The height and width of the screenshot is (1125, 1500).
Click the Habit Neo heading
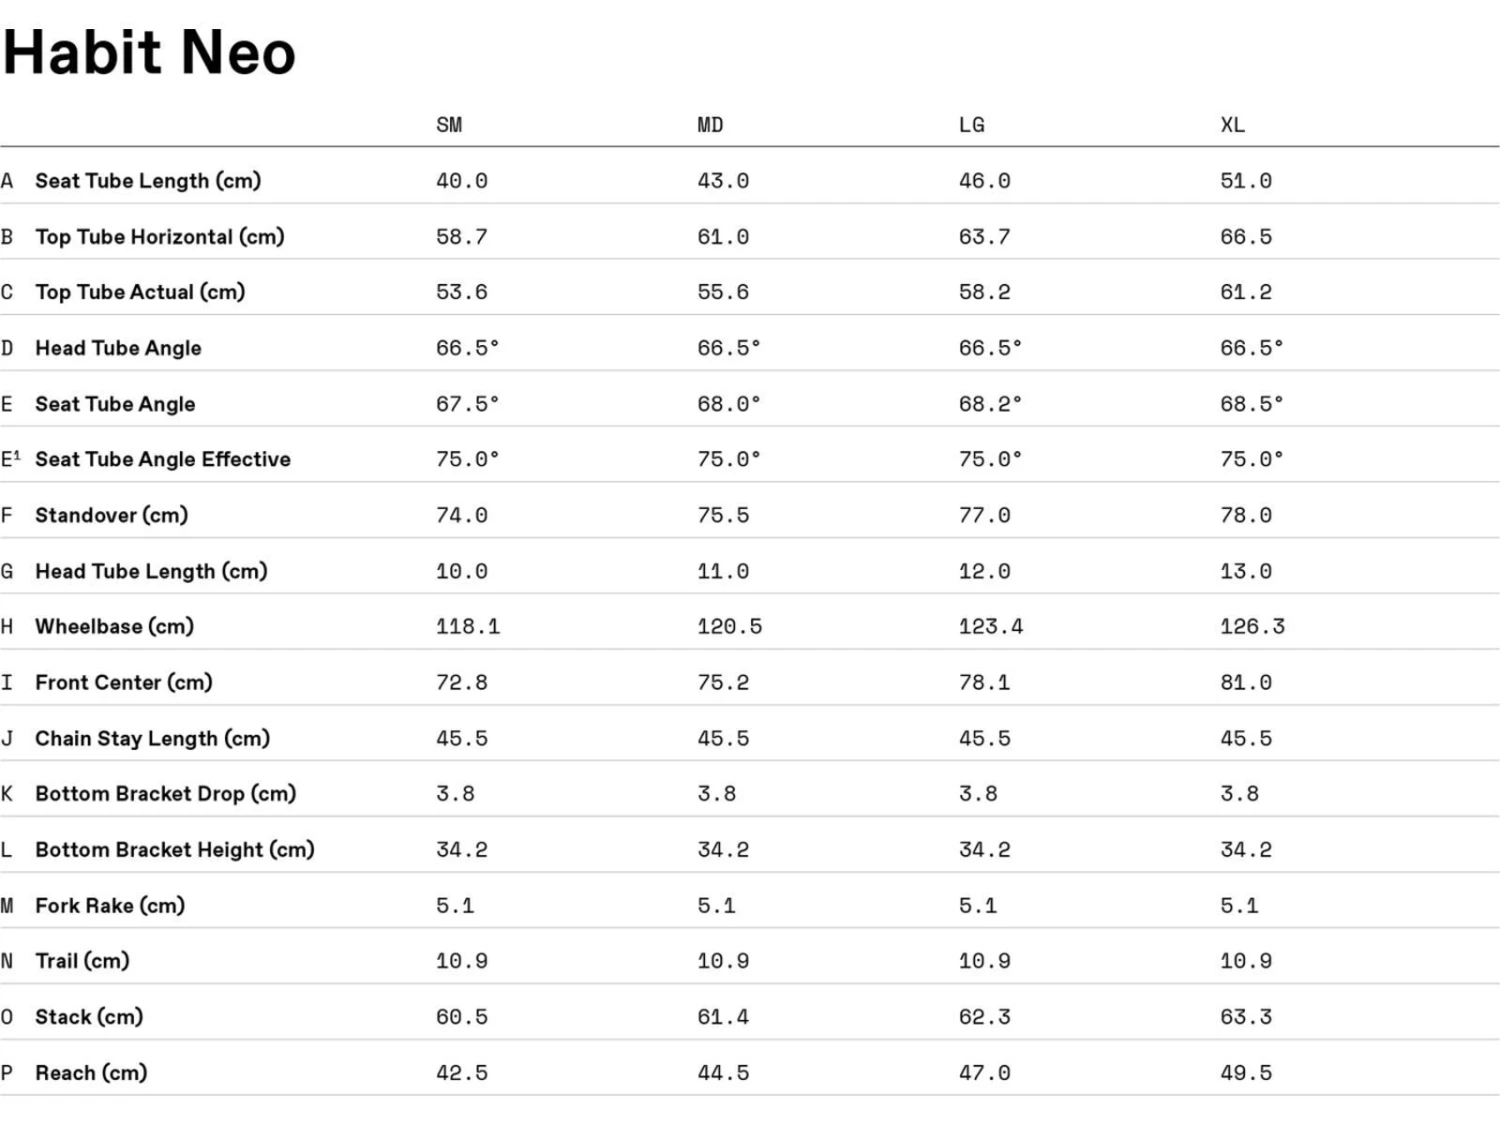tap(150, 52)
